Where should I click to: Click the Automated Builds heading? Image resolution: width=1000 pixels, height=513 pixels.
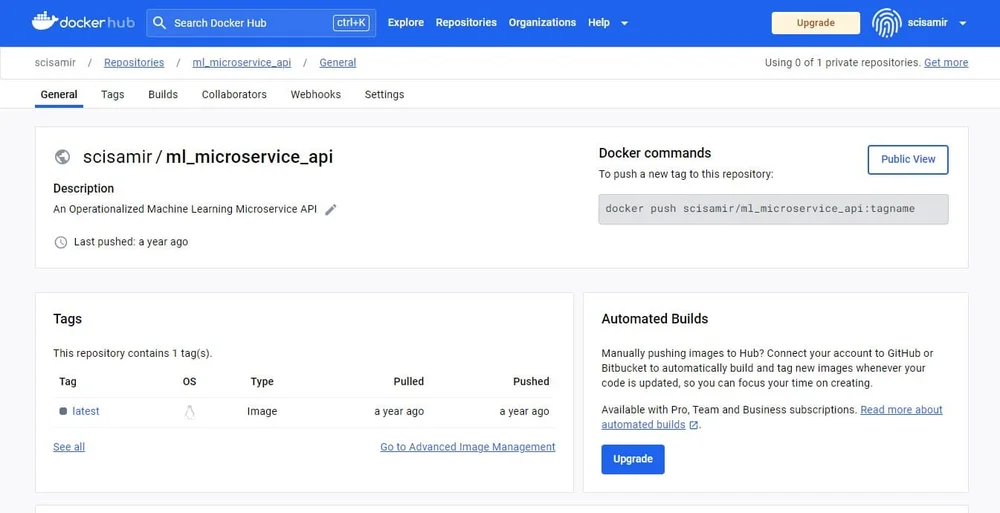point(655,319)
